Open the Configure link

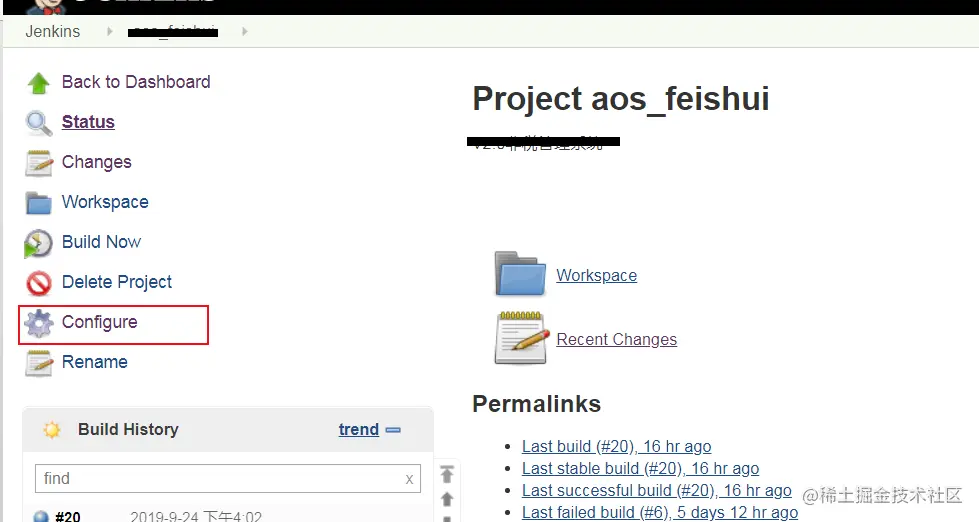point(99,322)
